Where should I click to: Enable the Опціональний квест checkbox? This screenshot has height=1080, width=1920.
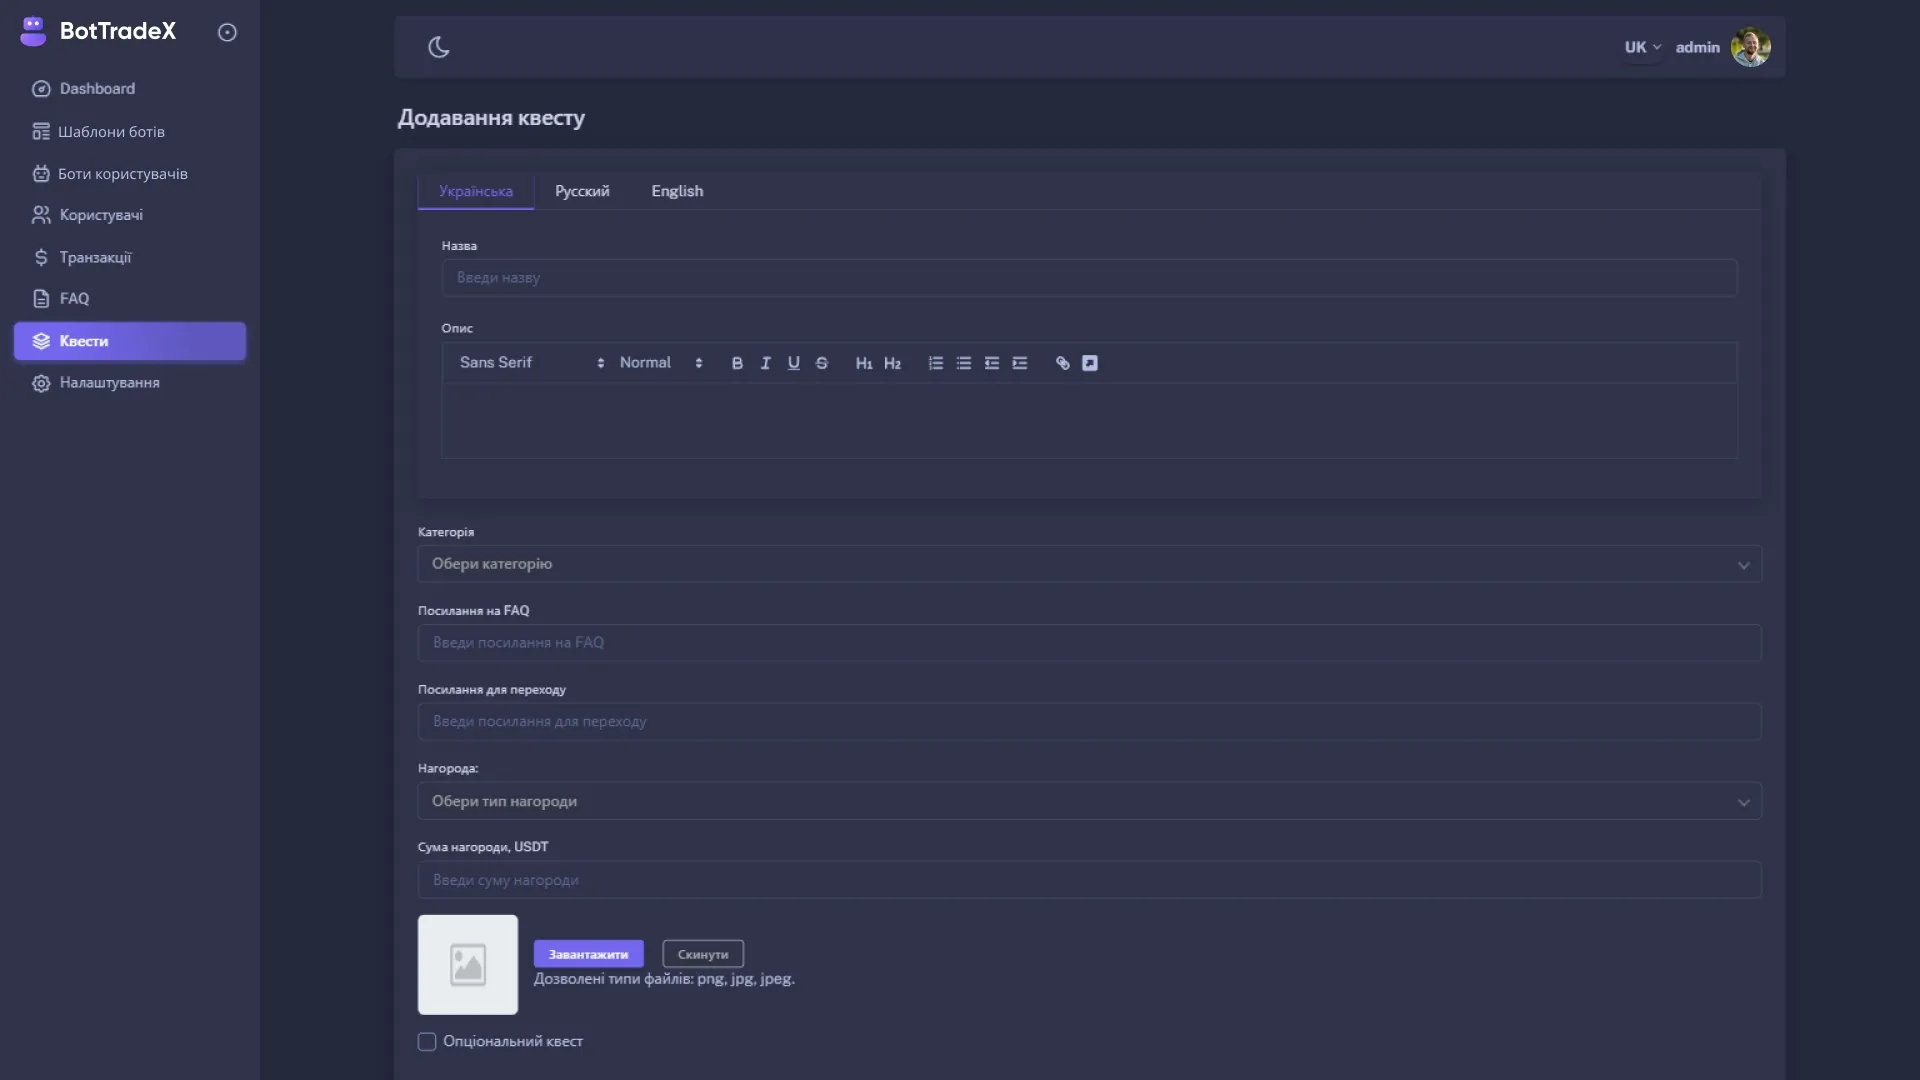427,1041
